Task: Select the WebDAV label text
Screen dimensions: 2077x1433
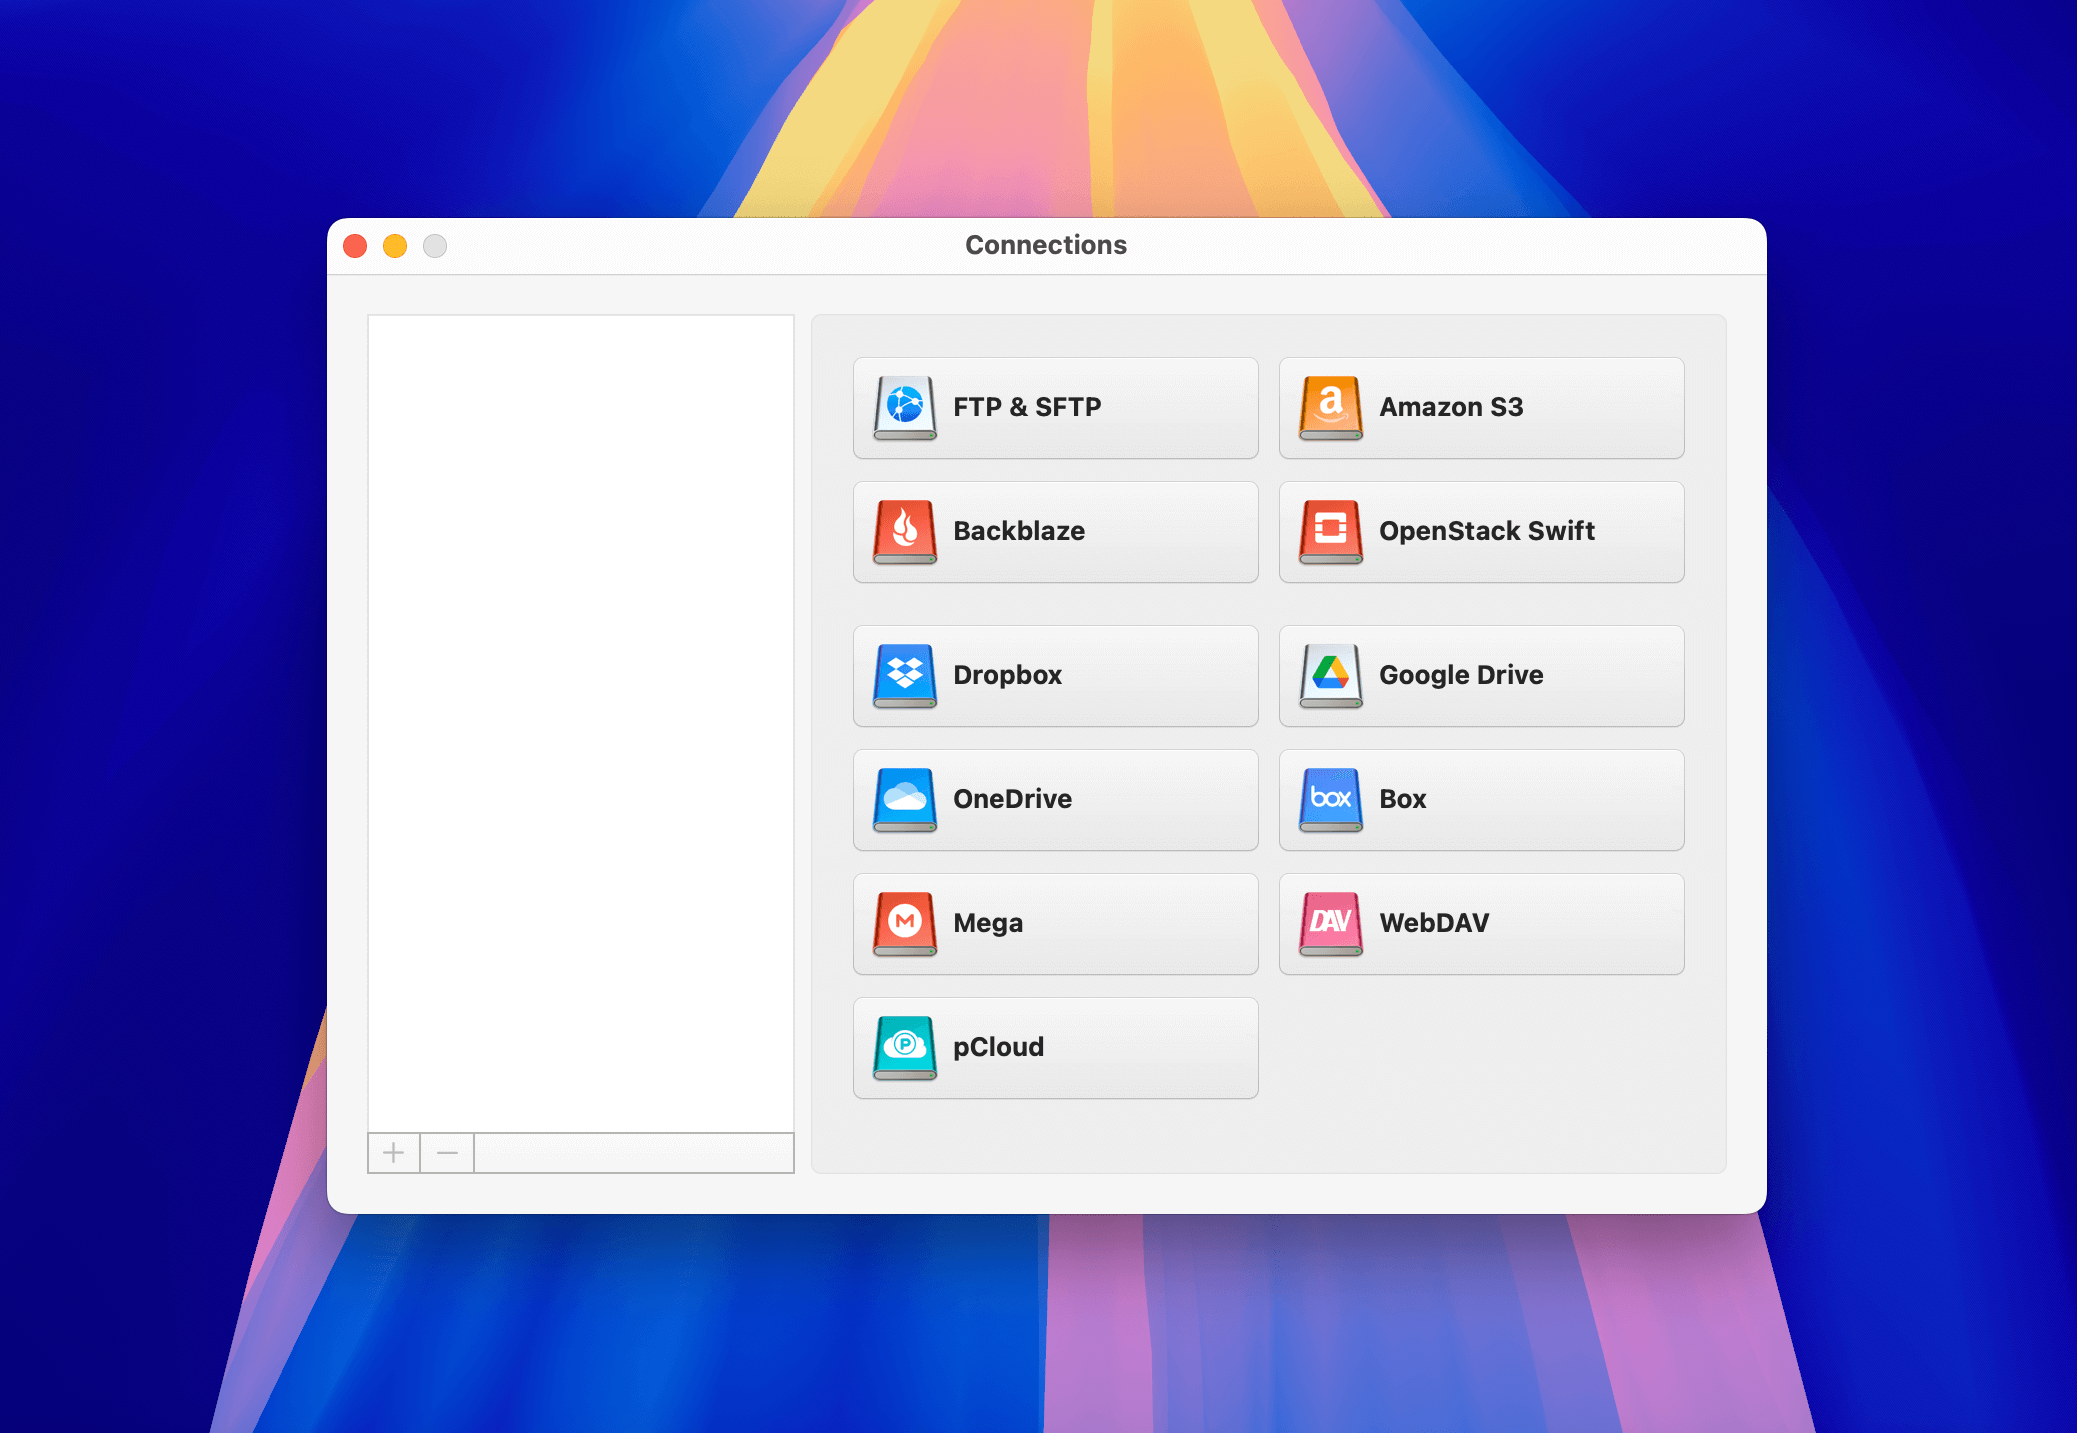Action: click(1434, 923)
